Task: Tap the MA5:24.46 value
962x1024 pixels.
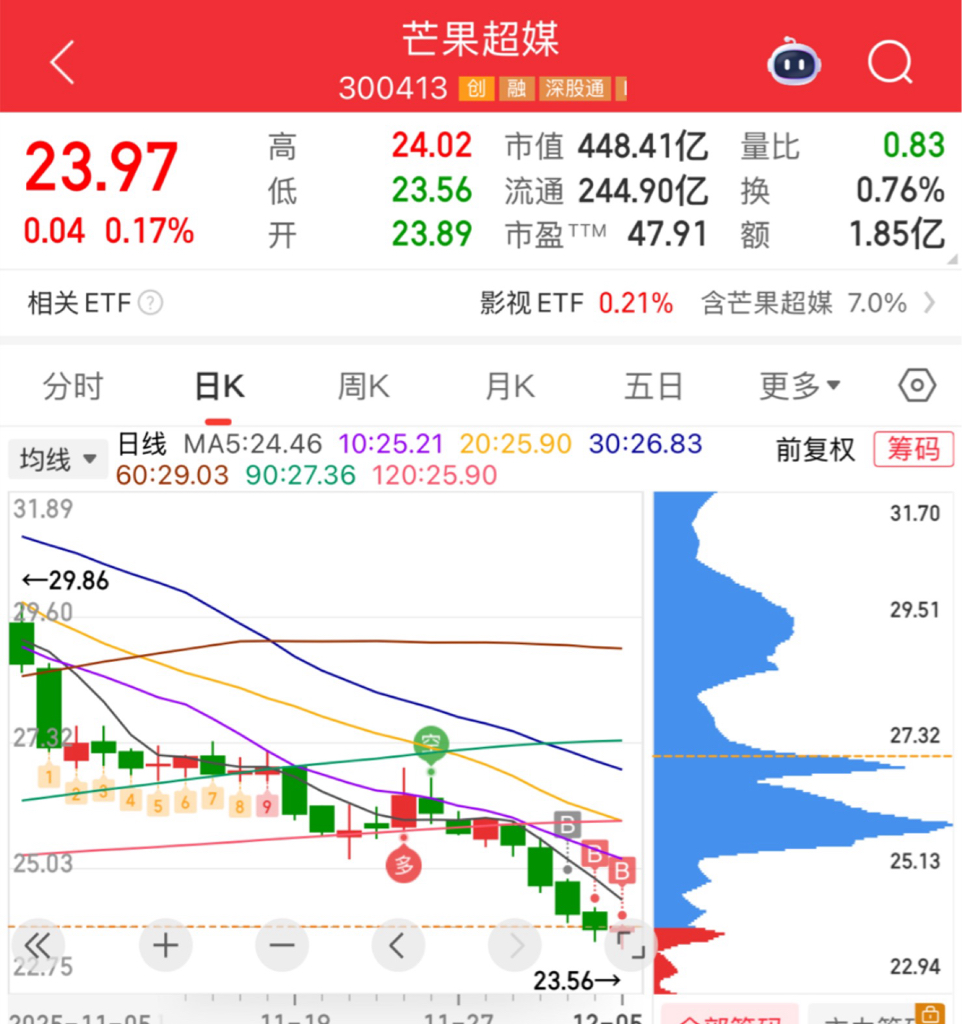Action: tap(253, 444)
